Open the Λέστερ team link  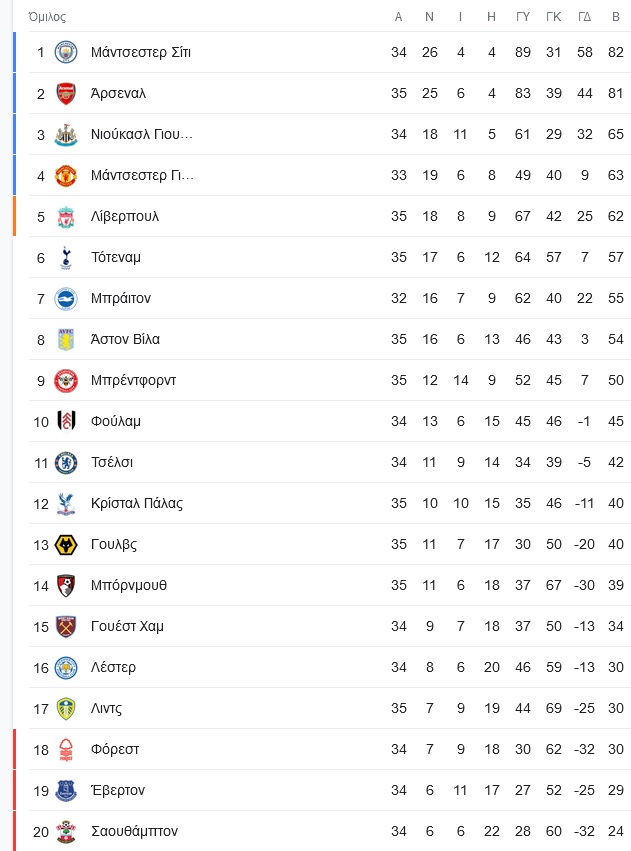tap(113, 667)
